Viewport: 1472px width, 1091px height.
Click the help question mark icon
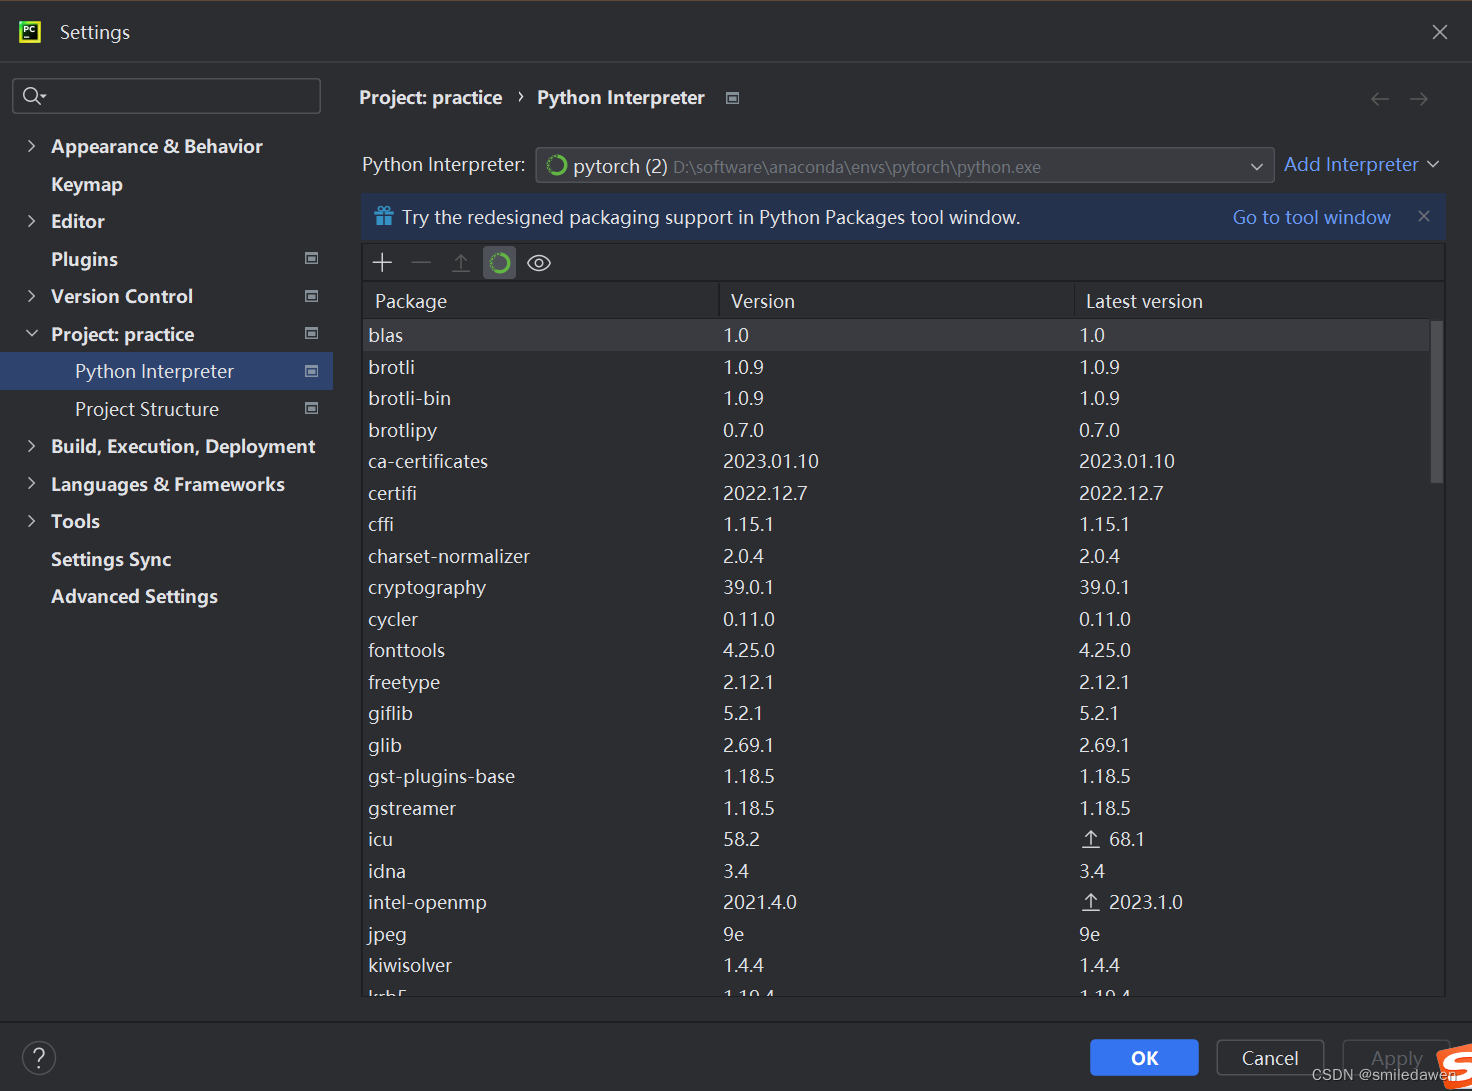[x=38, y=1057]
